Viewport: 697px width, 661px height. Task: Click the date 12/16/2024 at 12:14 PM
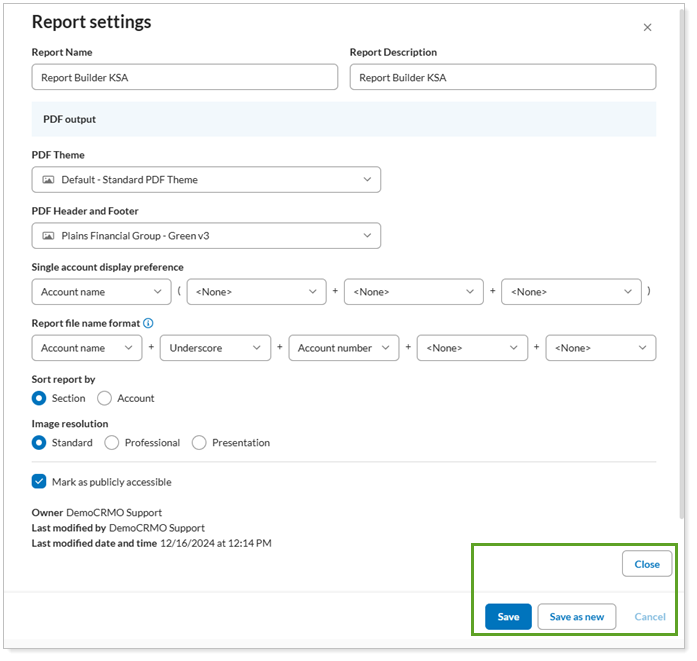tap(216, 543)
